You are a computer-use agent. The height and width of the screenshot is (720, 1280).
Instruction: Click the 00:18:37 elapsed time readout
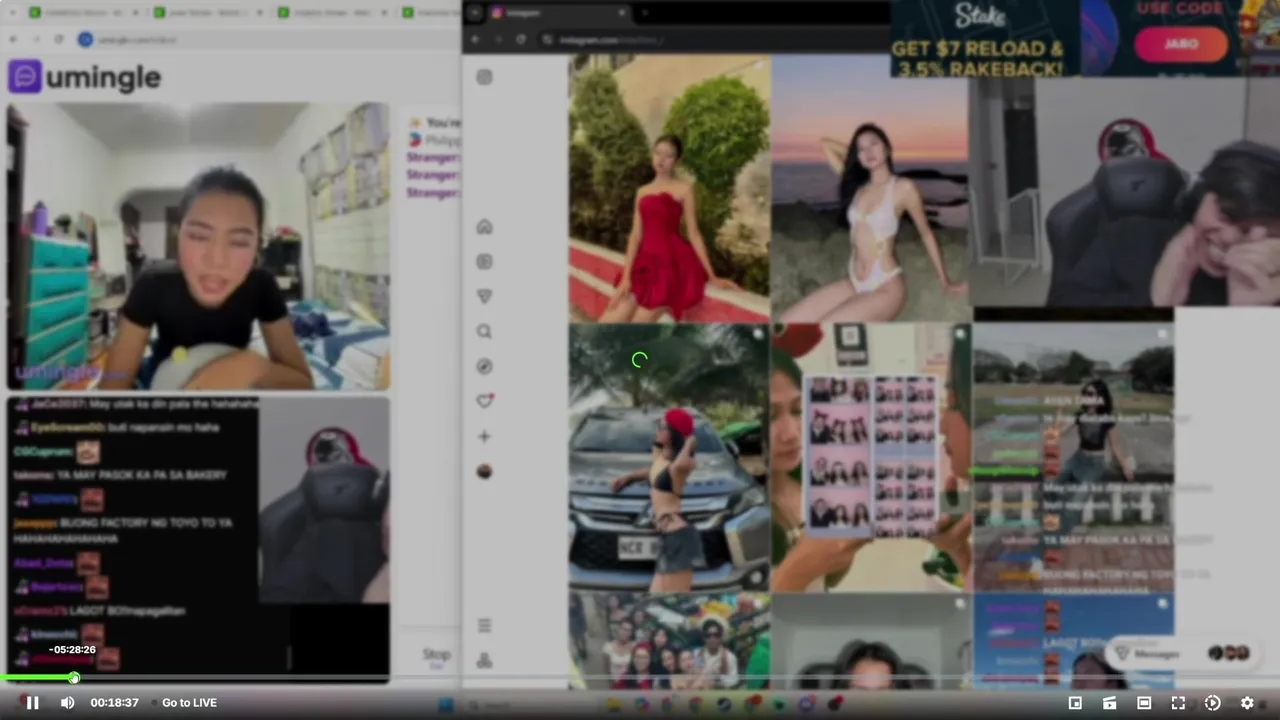(114, 703)
